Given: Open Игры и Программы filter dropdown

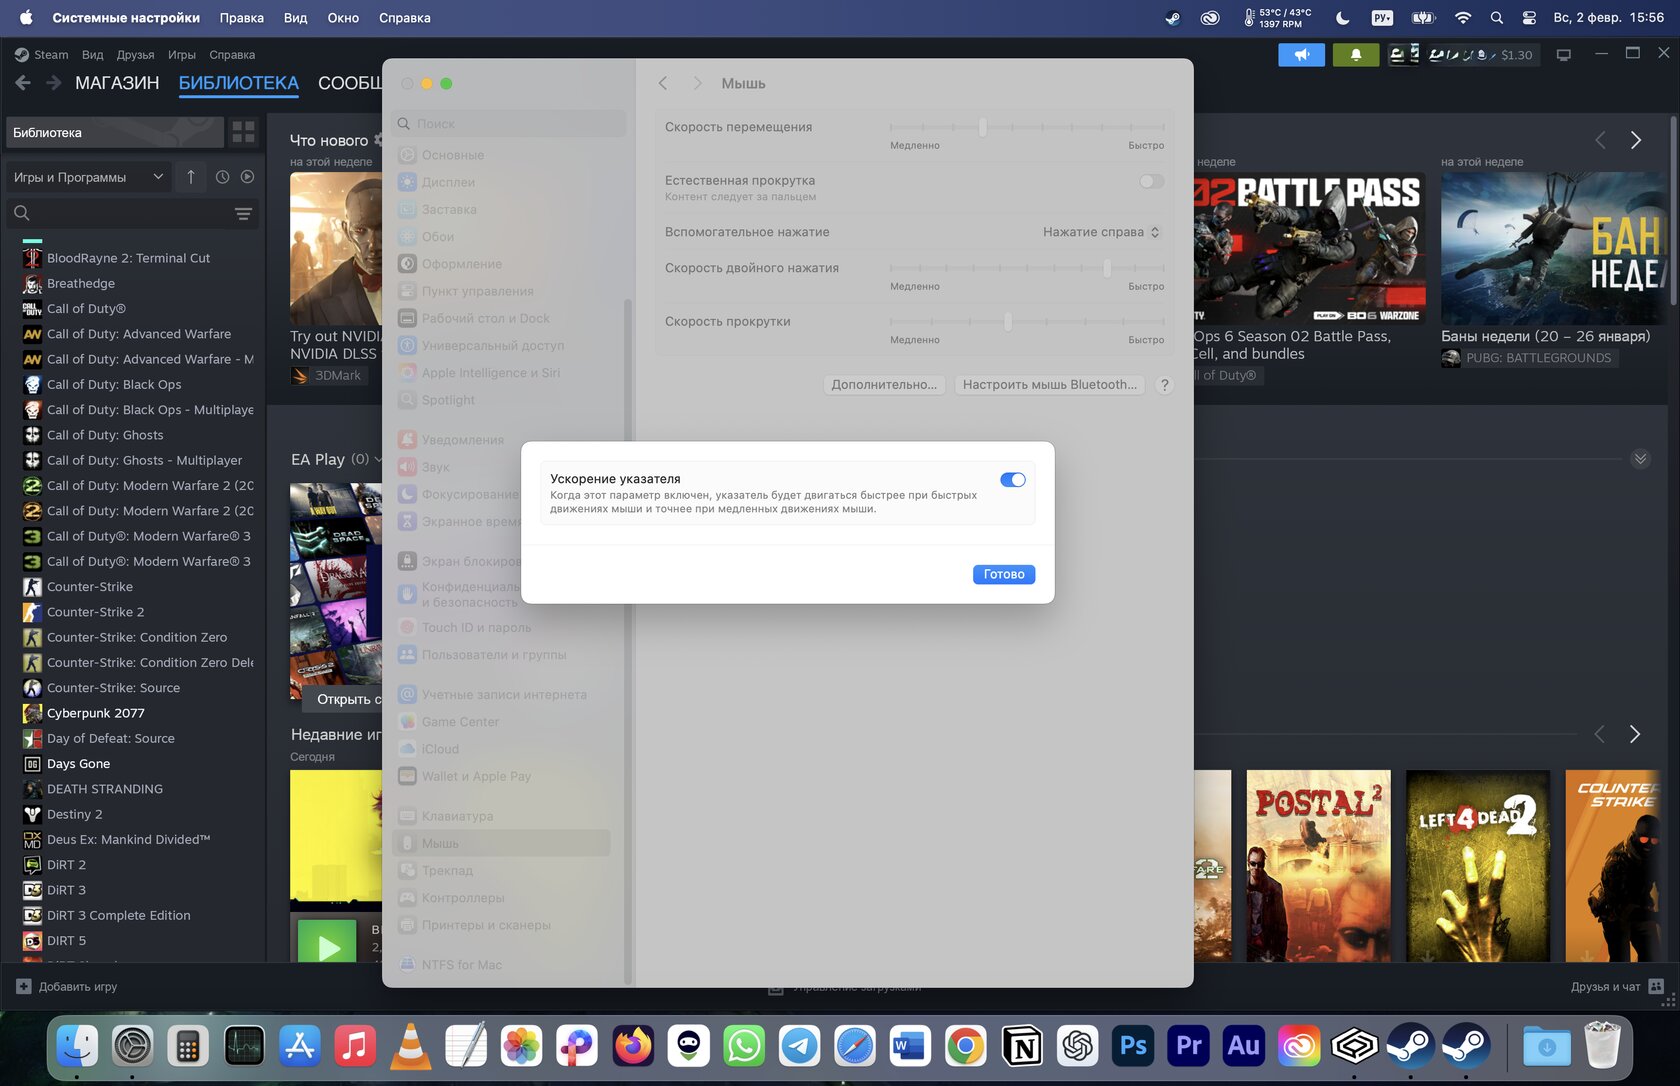Looking at the screenshot, I should tap(88, 177).
